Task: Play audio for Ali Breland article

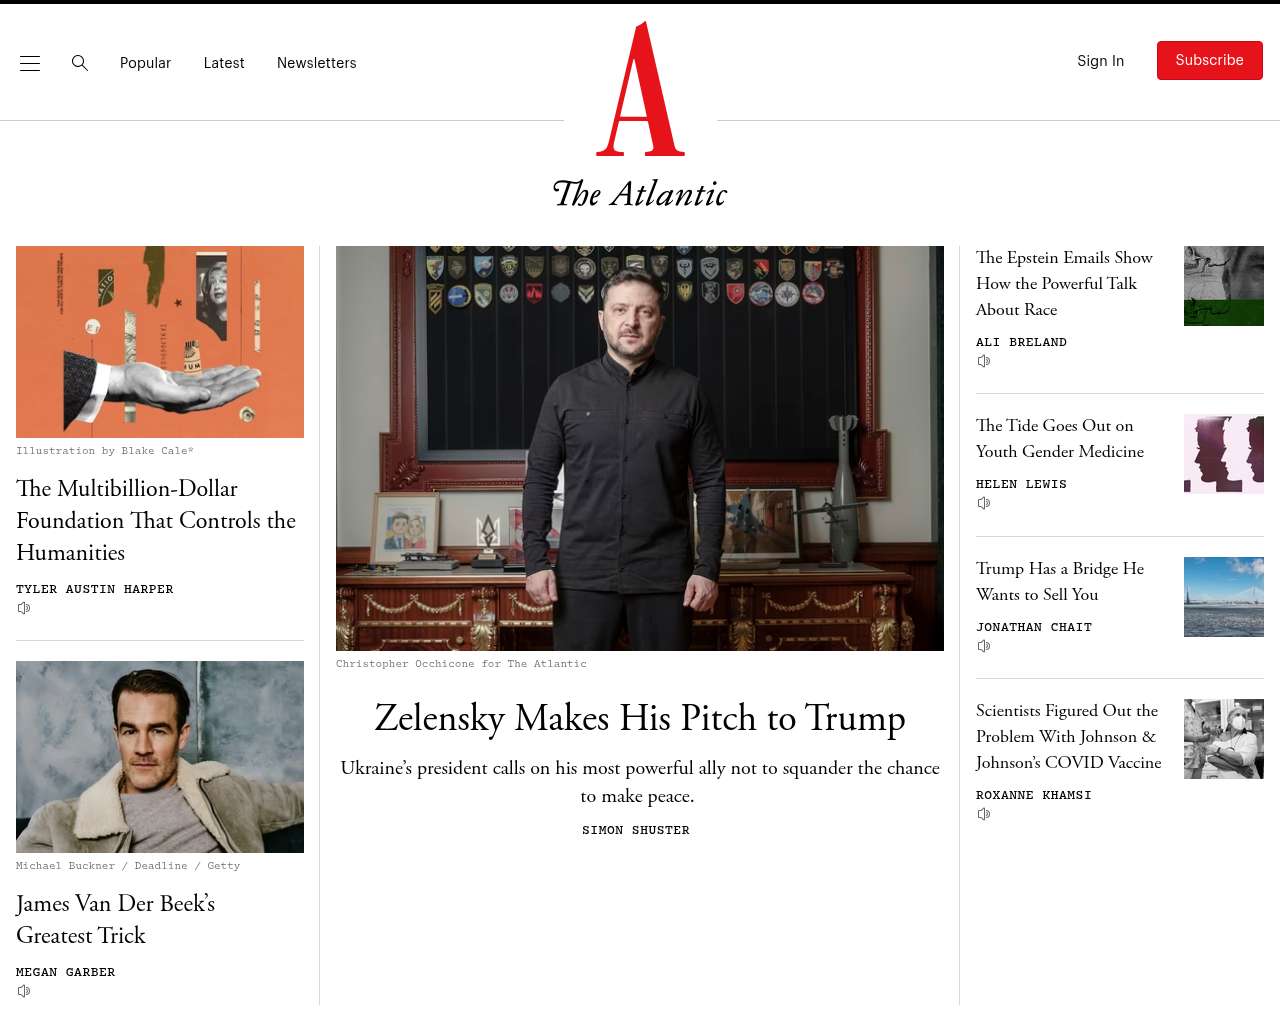Action: (984, 361)
